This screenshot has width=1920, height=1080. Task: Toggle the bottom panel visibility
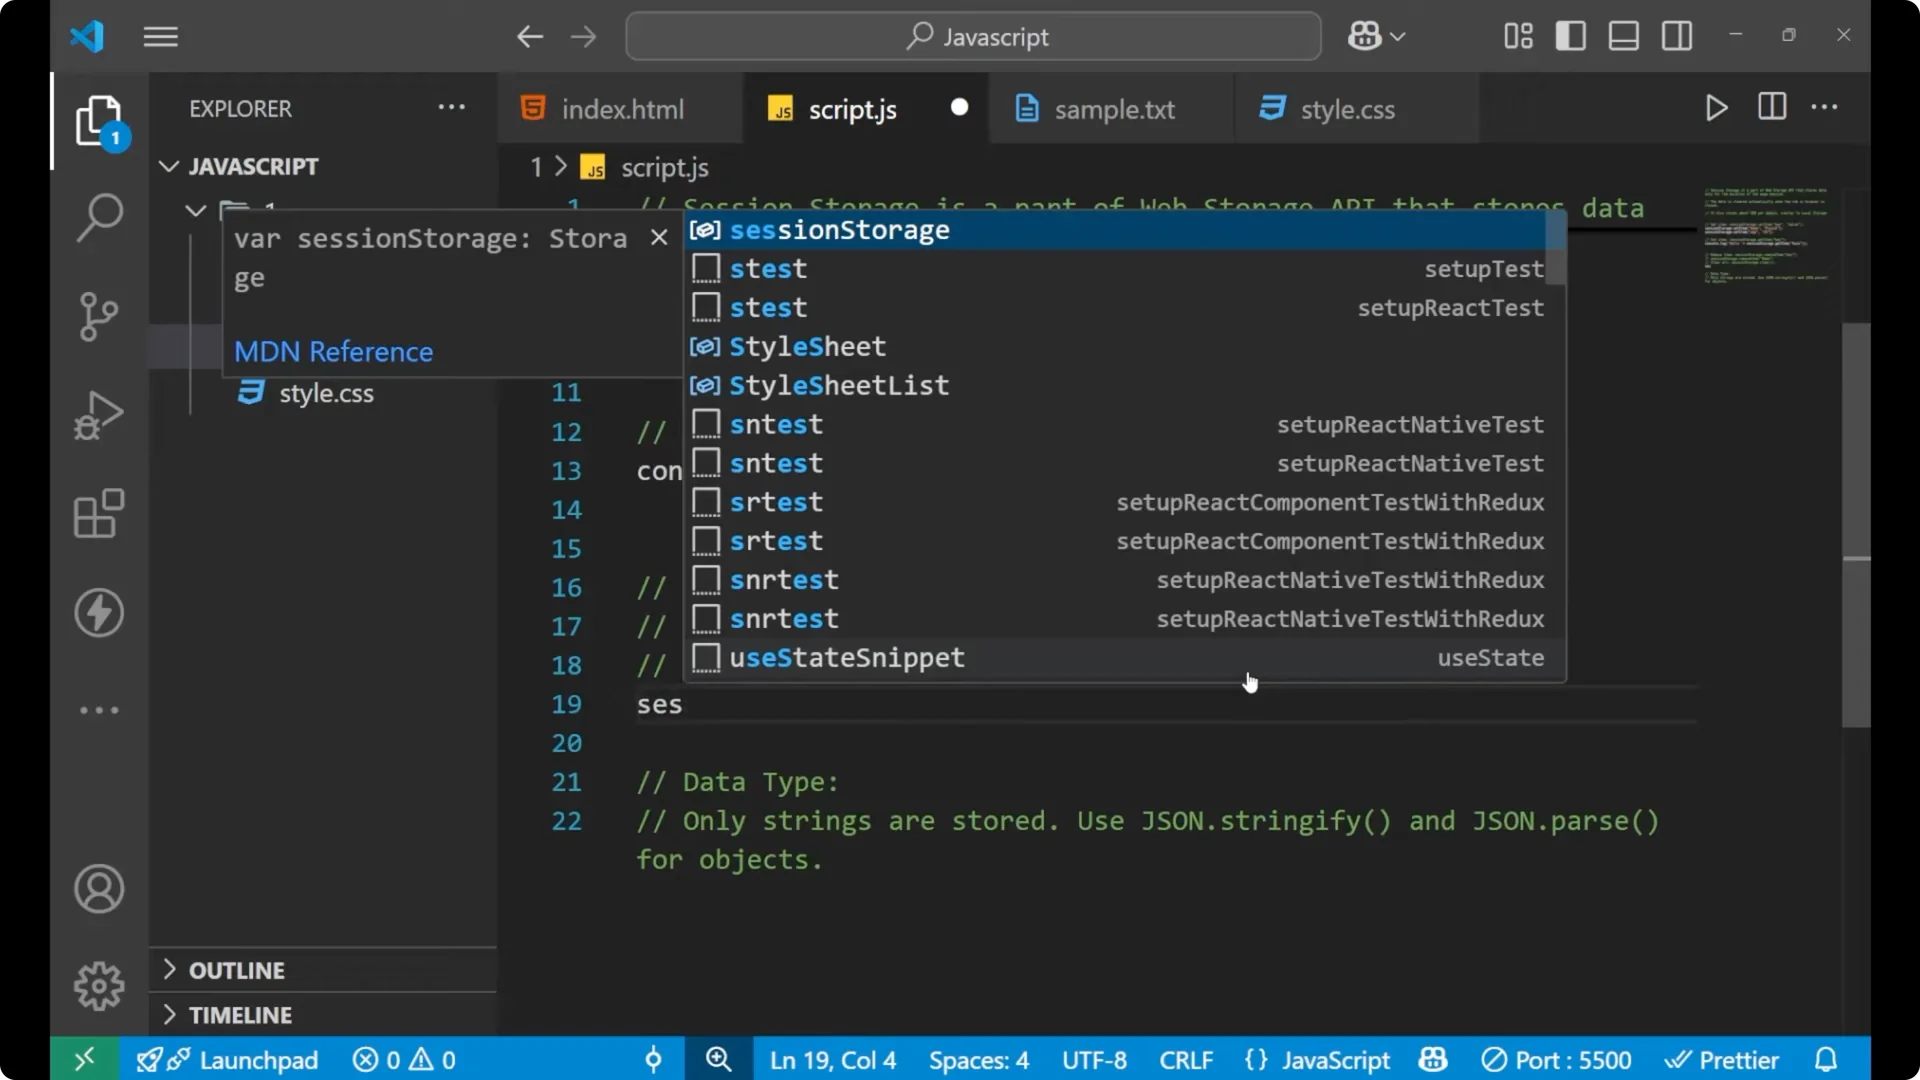(x=1622, y=35)
